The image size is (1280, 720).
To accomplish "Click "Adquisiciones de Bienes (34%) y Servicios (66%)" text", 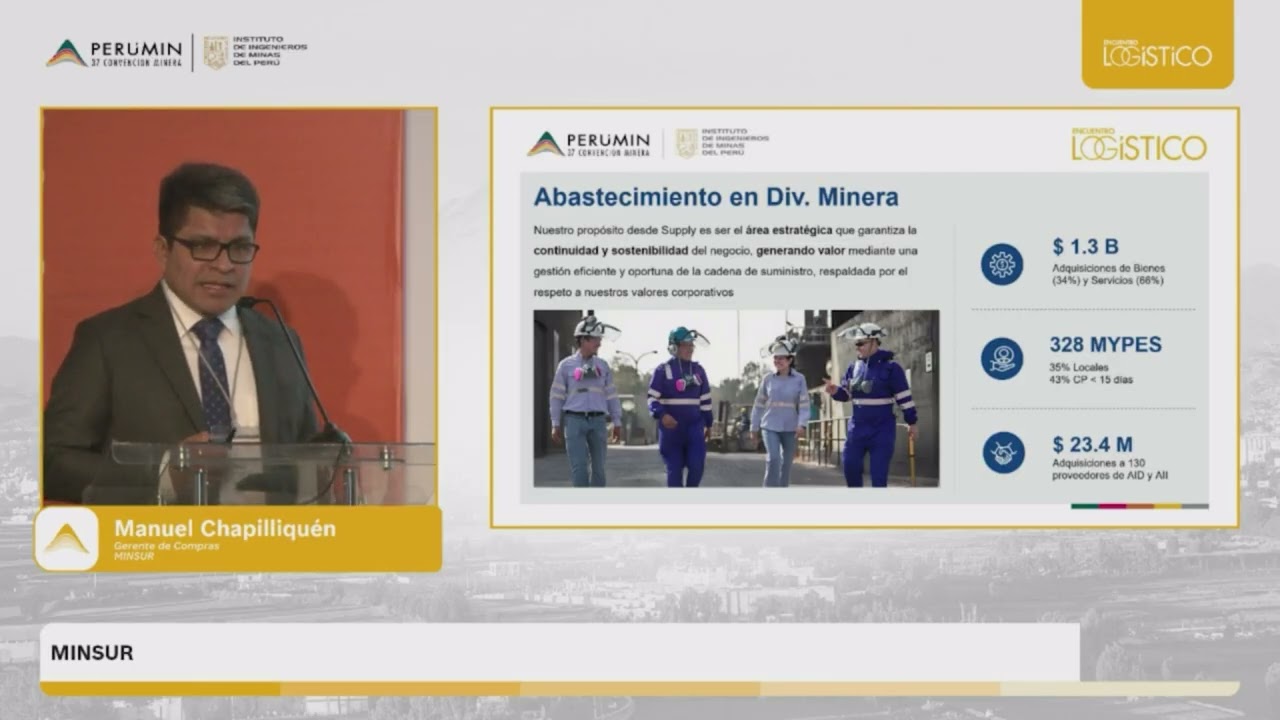I will (1108, 275).
